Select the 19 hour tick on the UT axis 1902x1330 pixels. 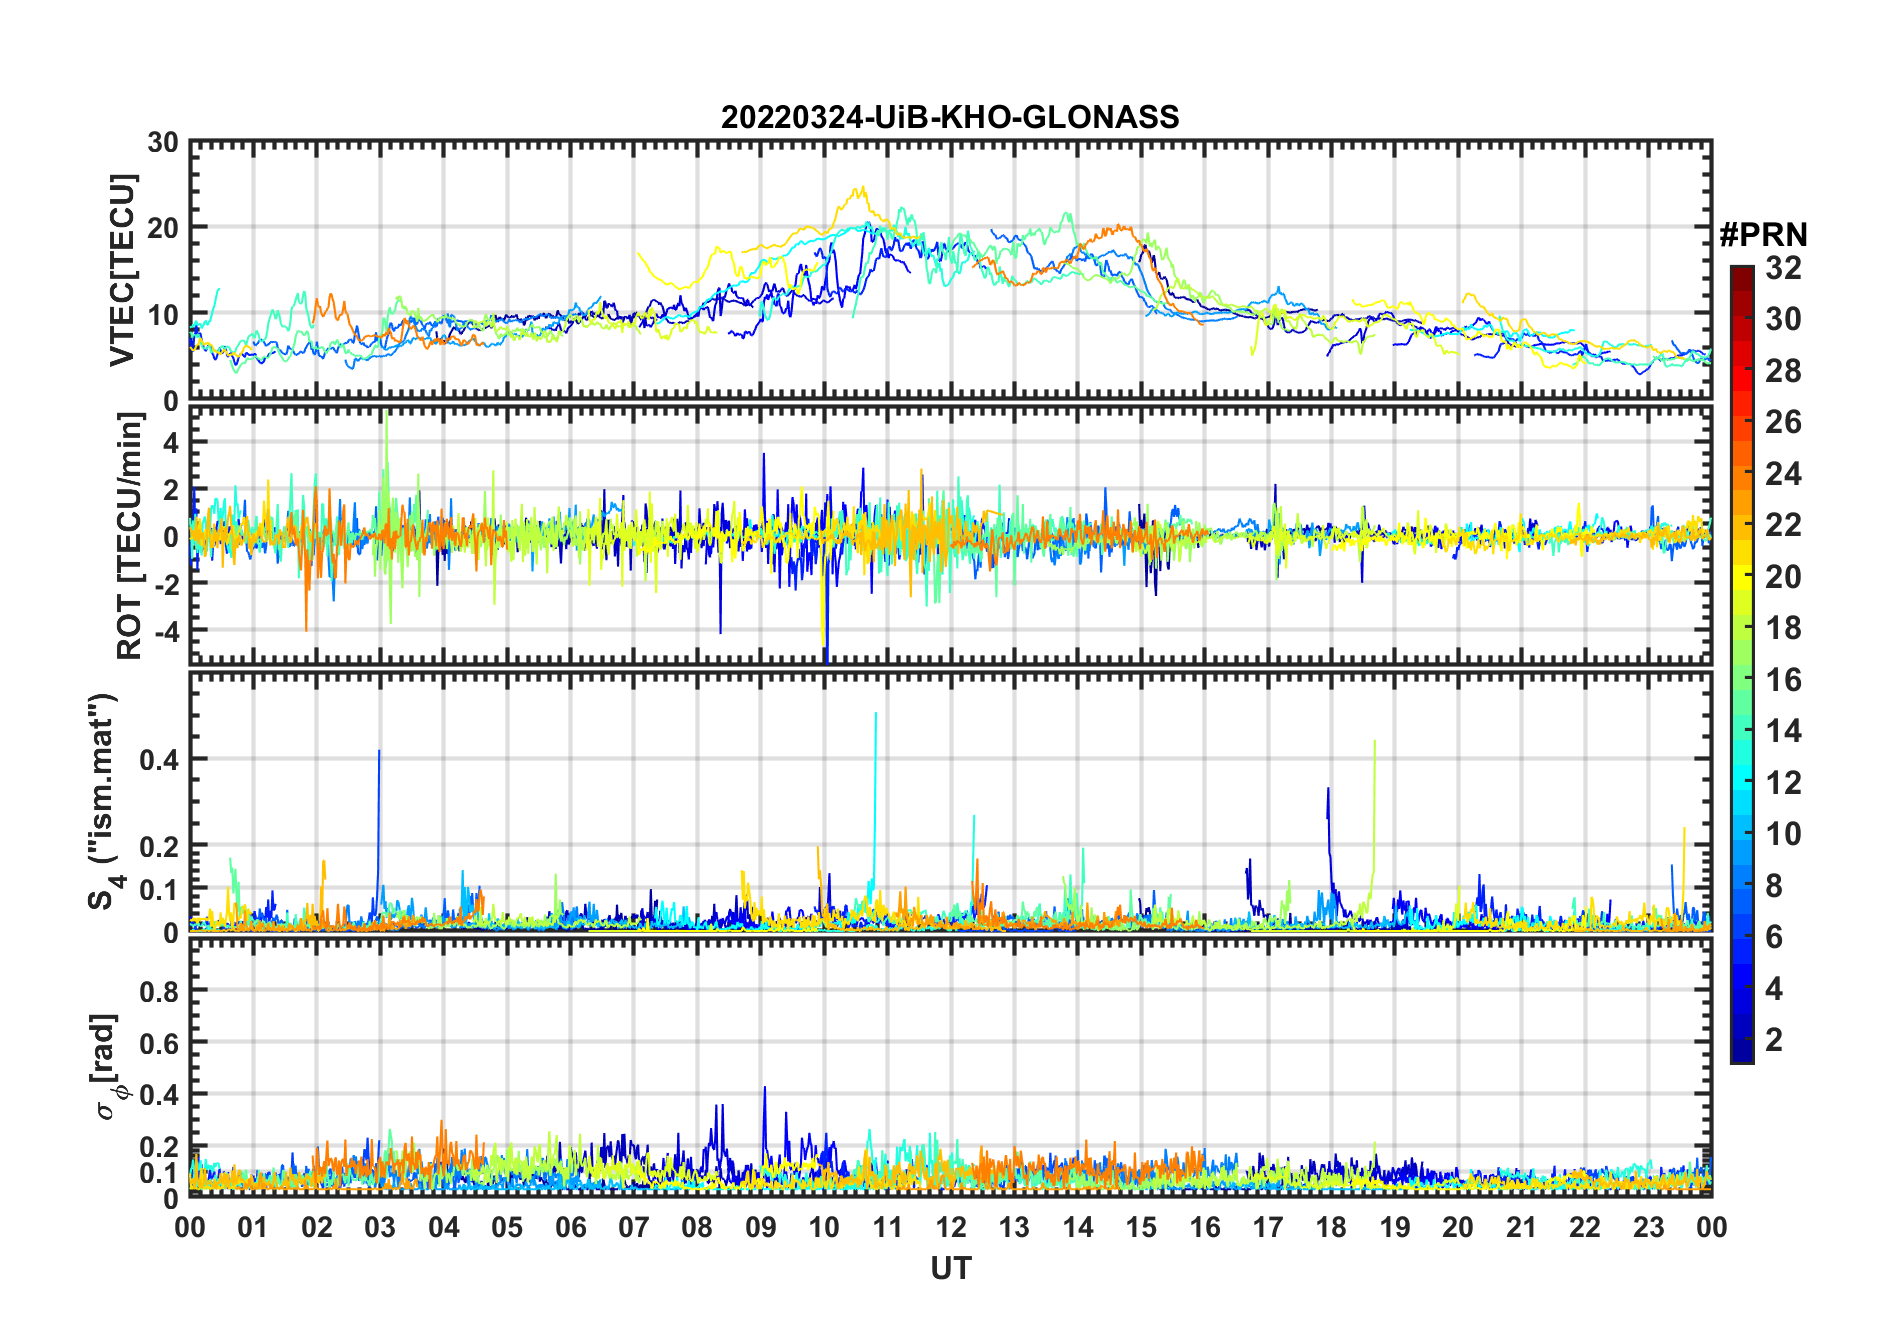(1395, 1227)
